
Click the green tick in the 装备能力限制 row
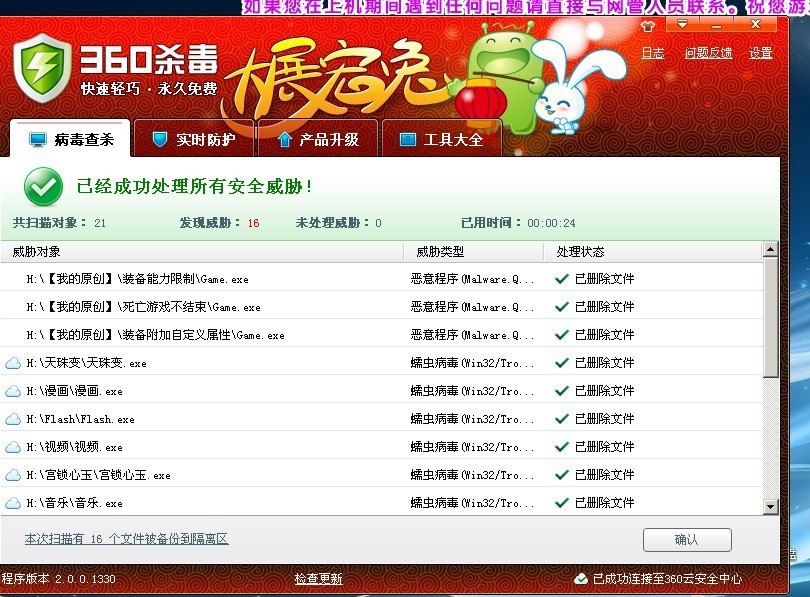click(x=562, y=279)
